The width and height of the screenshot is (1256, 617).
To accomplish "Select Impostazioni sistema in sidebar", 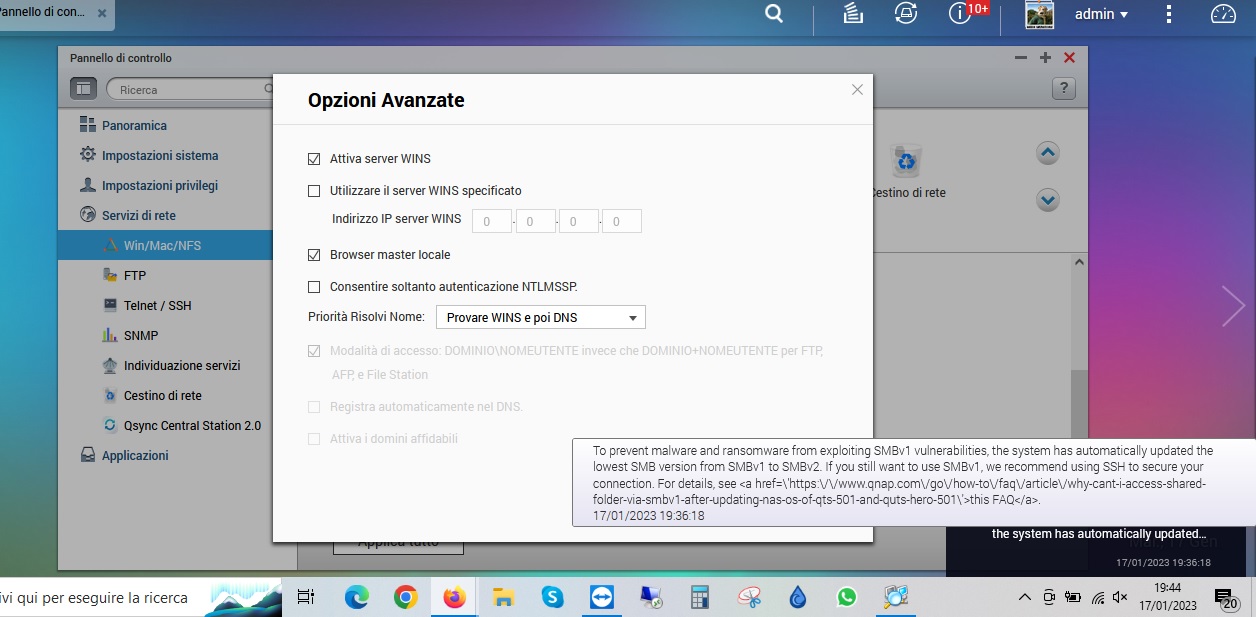I will (x=159, y=156).
